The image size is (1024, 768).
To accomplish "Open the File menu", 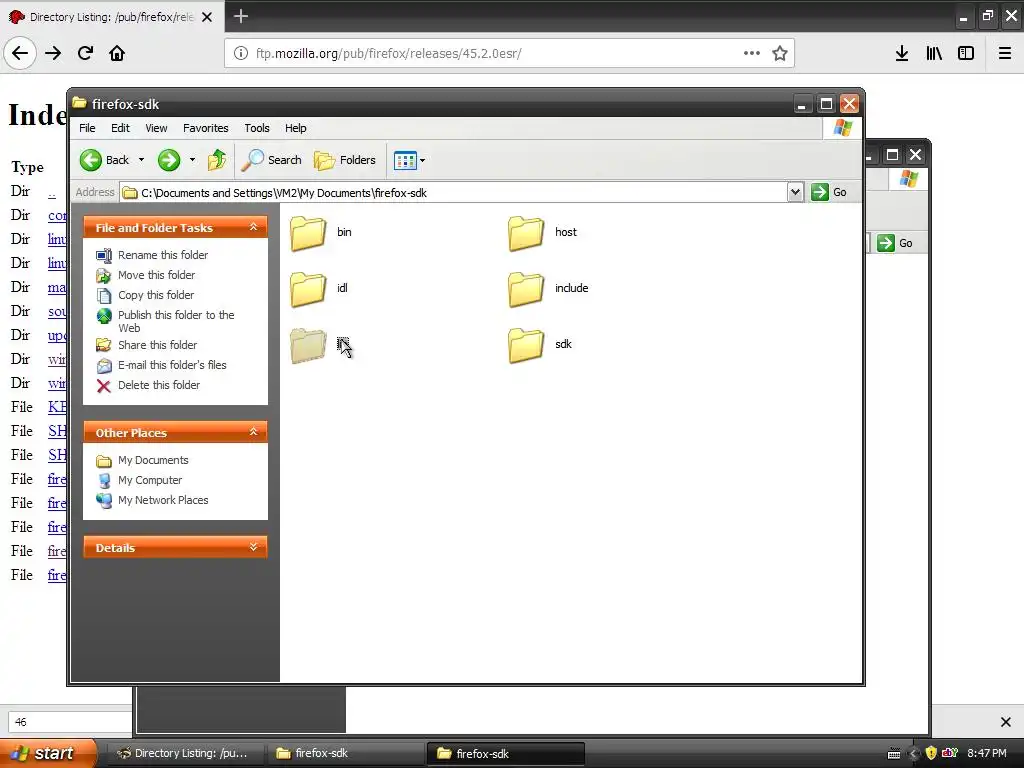I will click(x=87, y=128).
